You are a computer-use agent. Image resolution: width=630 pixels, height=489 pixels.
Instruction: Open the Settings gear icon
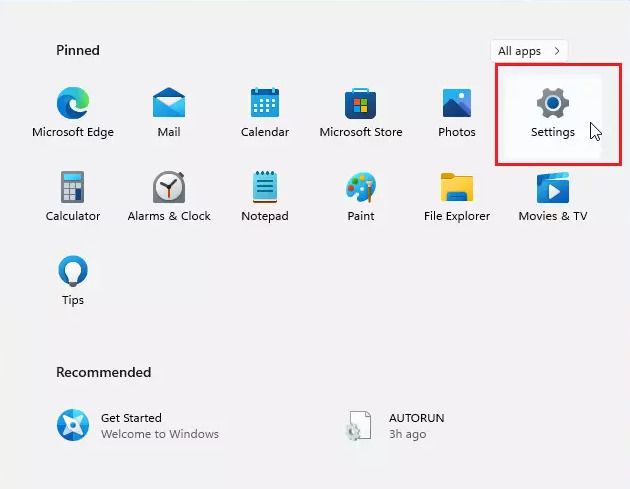coord(553,103)
